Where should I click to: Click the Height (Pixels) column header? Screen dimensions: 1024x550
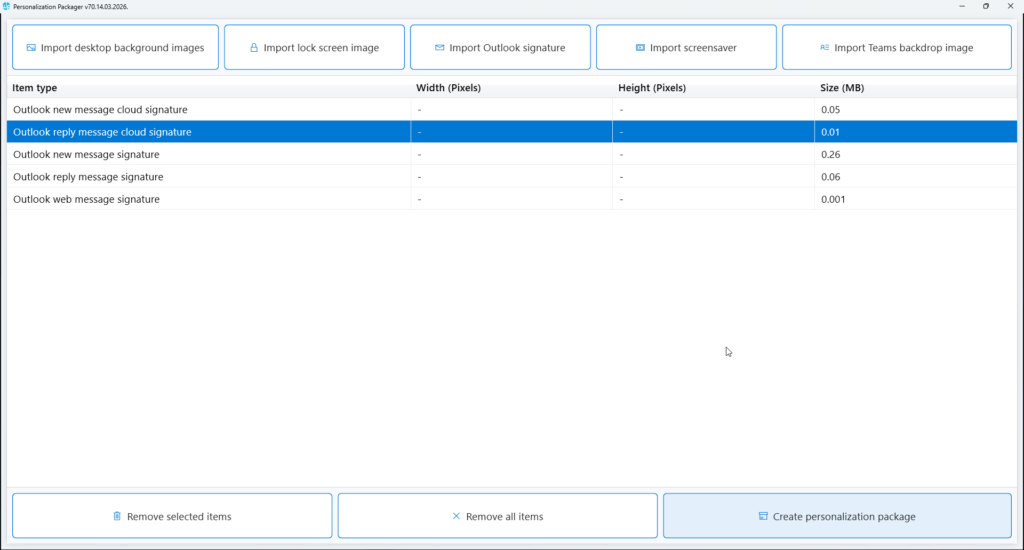click(x=652, y=88)
